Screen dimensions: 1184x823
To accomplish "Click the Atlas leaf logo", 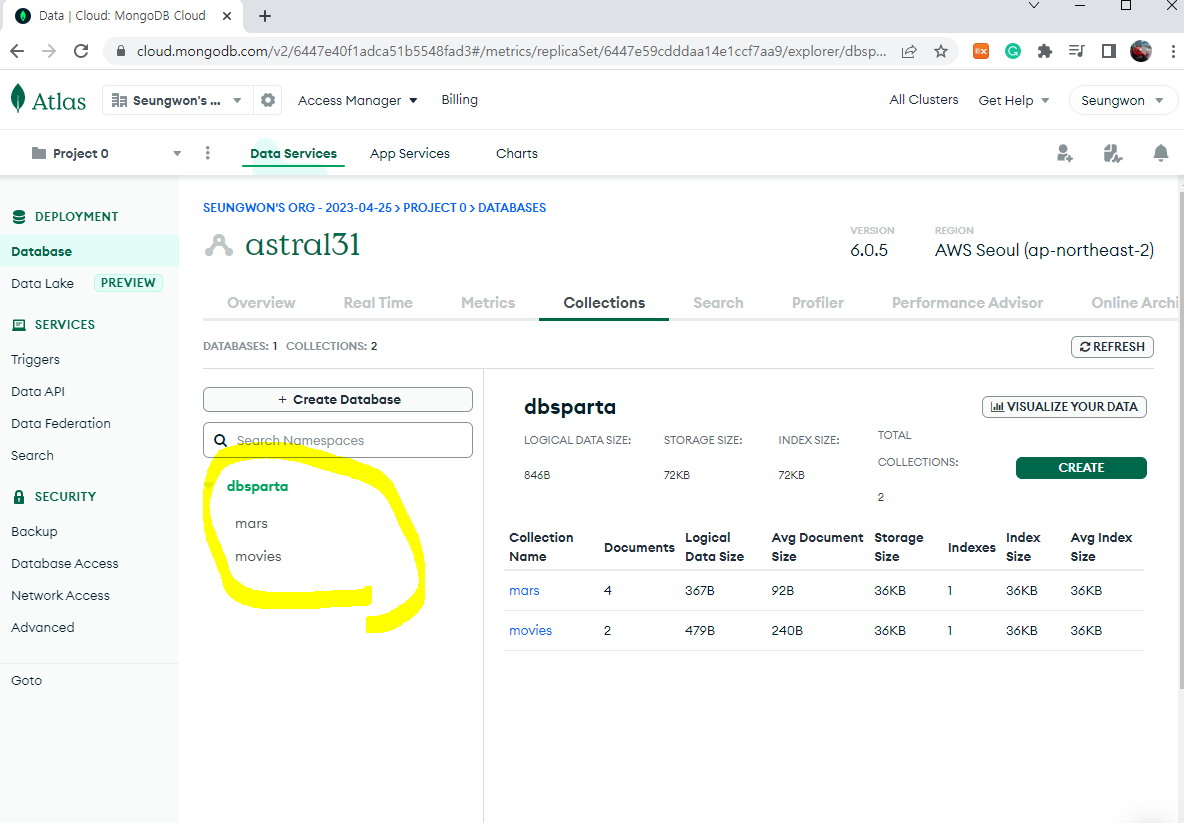I will [x=18, y=99].
